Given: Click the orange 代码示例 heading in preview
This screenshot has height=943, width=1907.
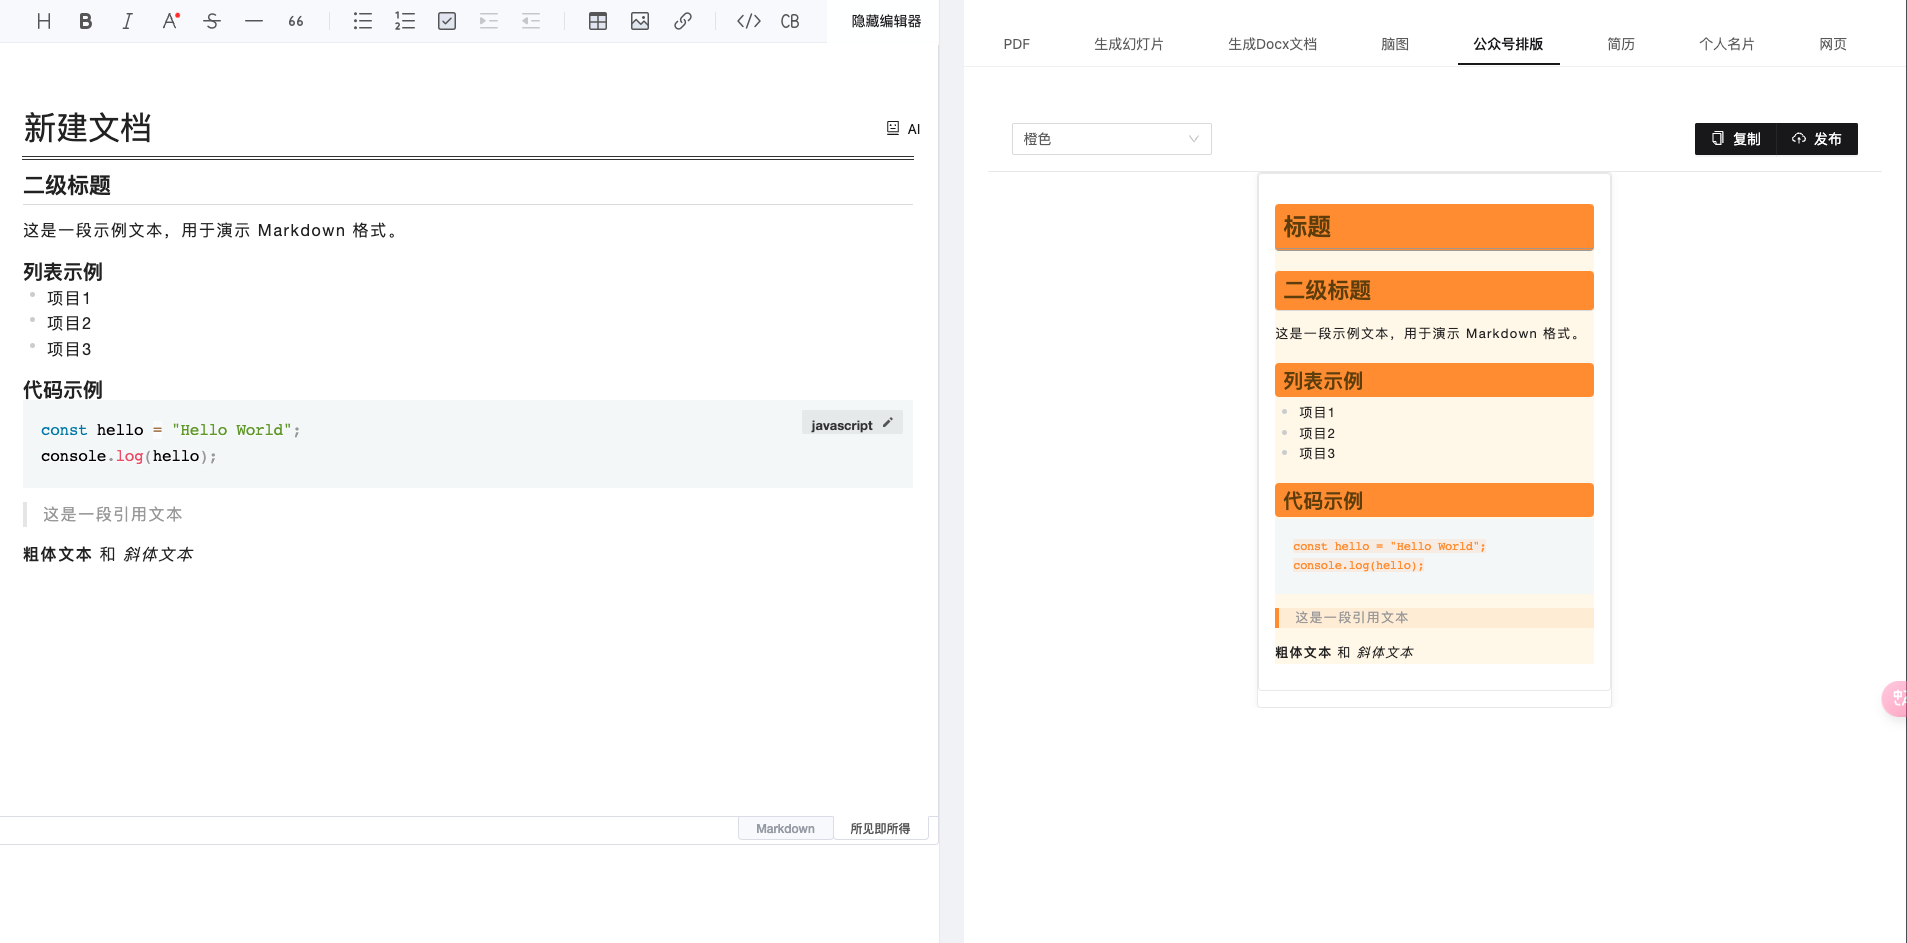Looking at the screenshot, I should [1434, 501].
